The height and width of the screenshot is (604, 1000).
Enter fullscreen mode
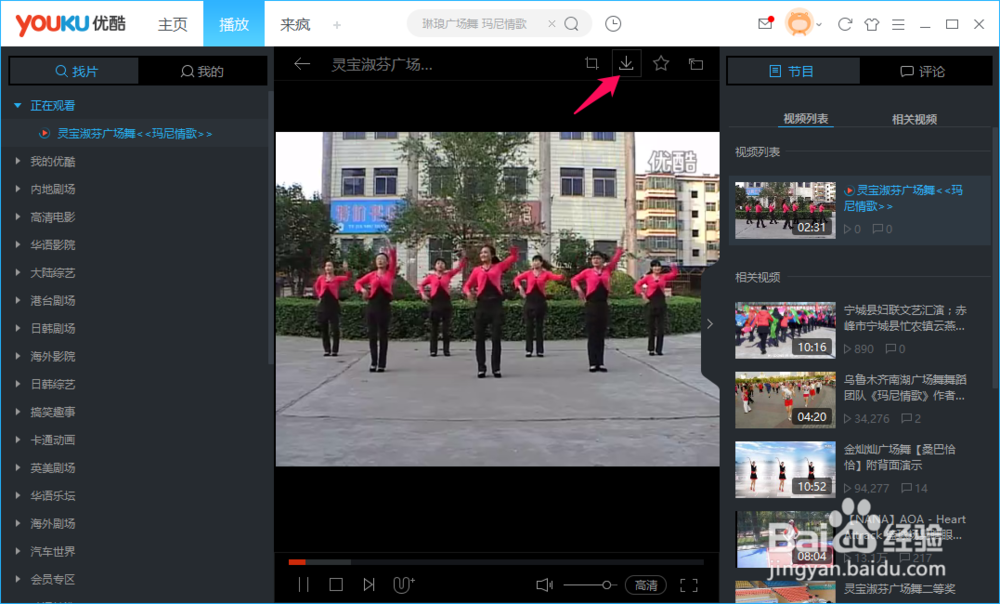(689, 586)
